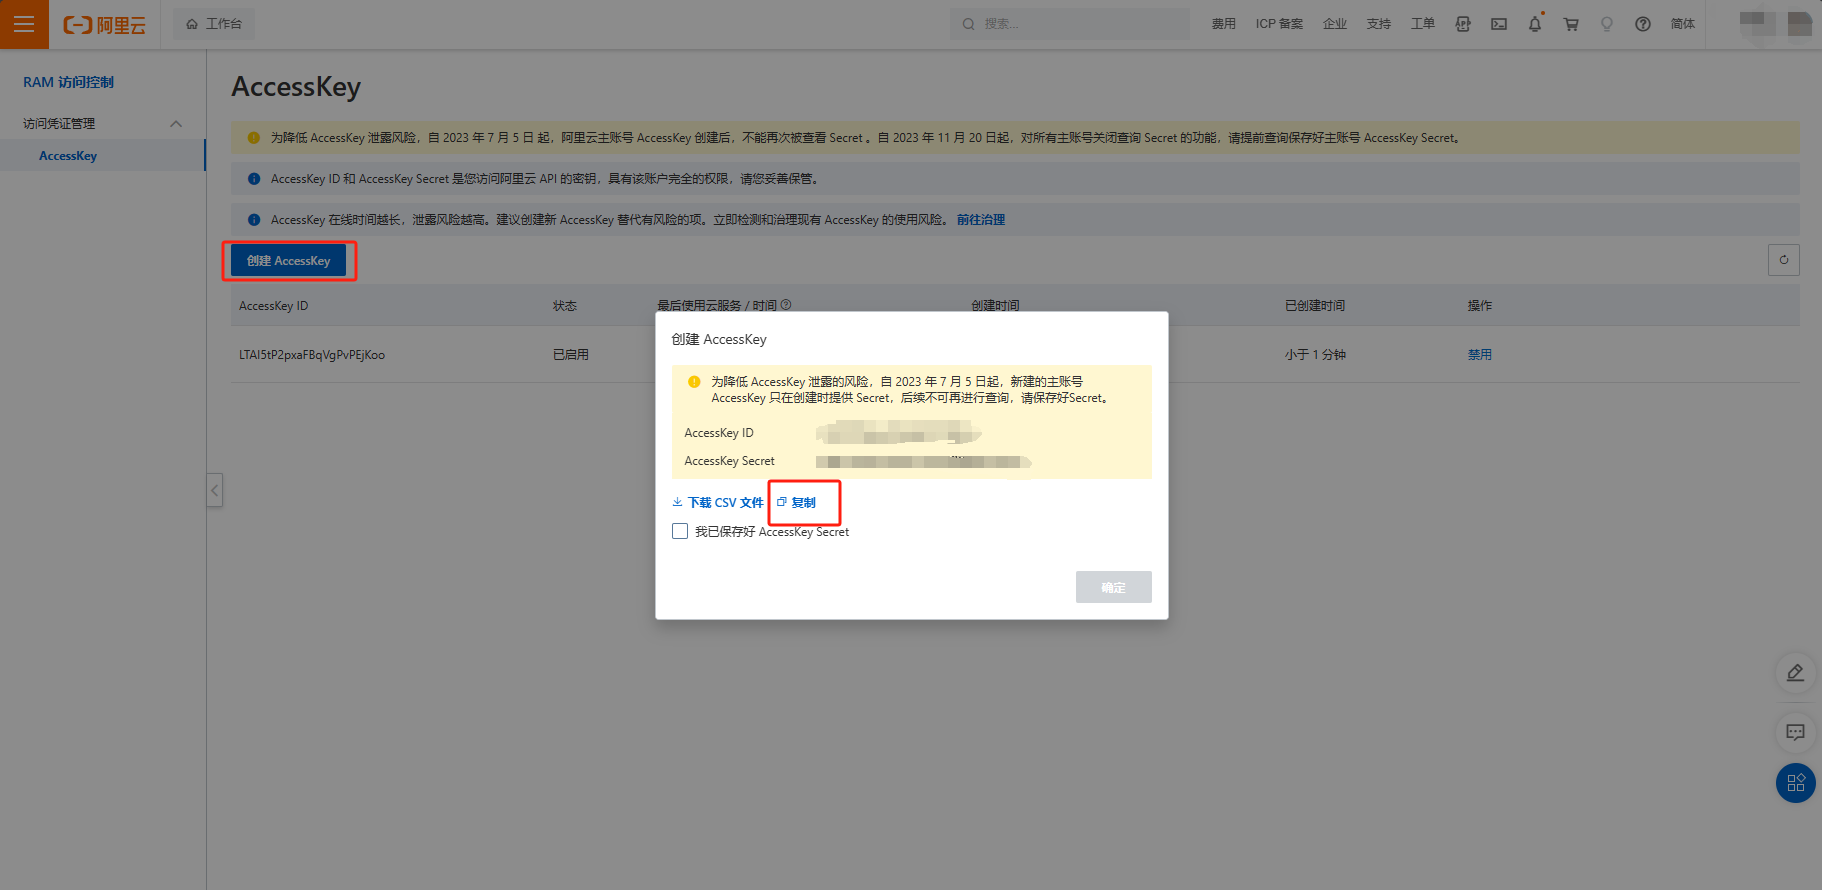
Task: Click the 前往治理 link
Action: tap(981, 220)
